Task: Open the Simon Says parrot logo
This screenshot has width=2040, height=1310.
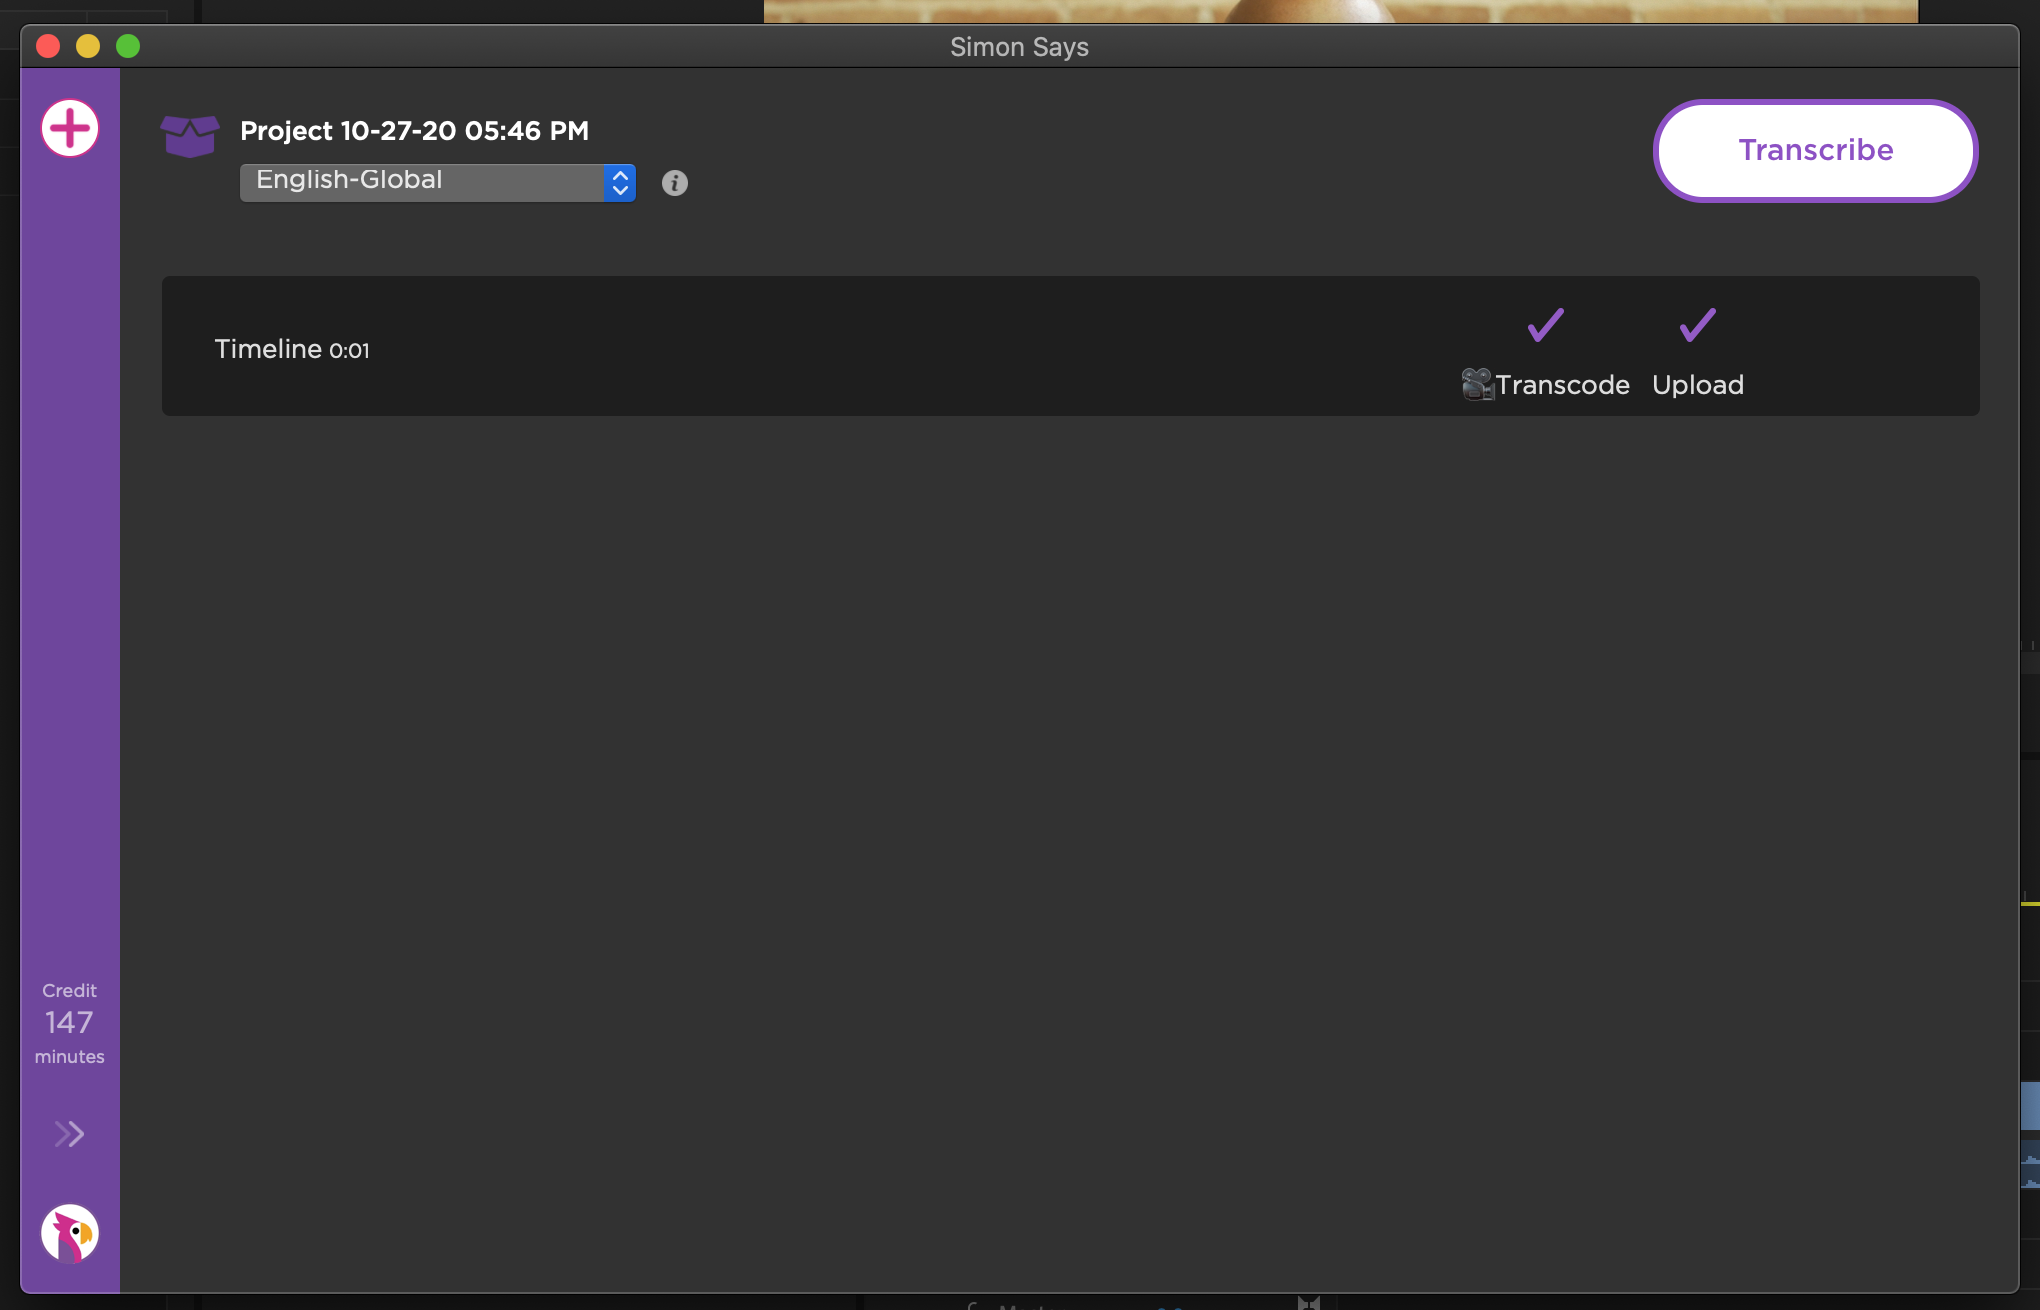Action: point(70,1233)
